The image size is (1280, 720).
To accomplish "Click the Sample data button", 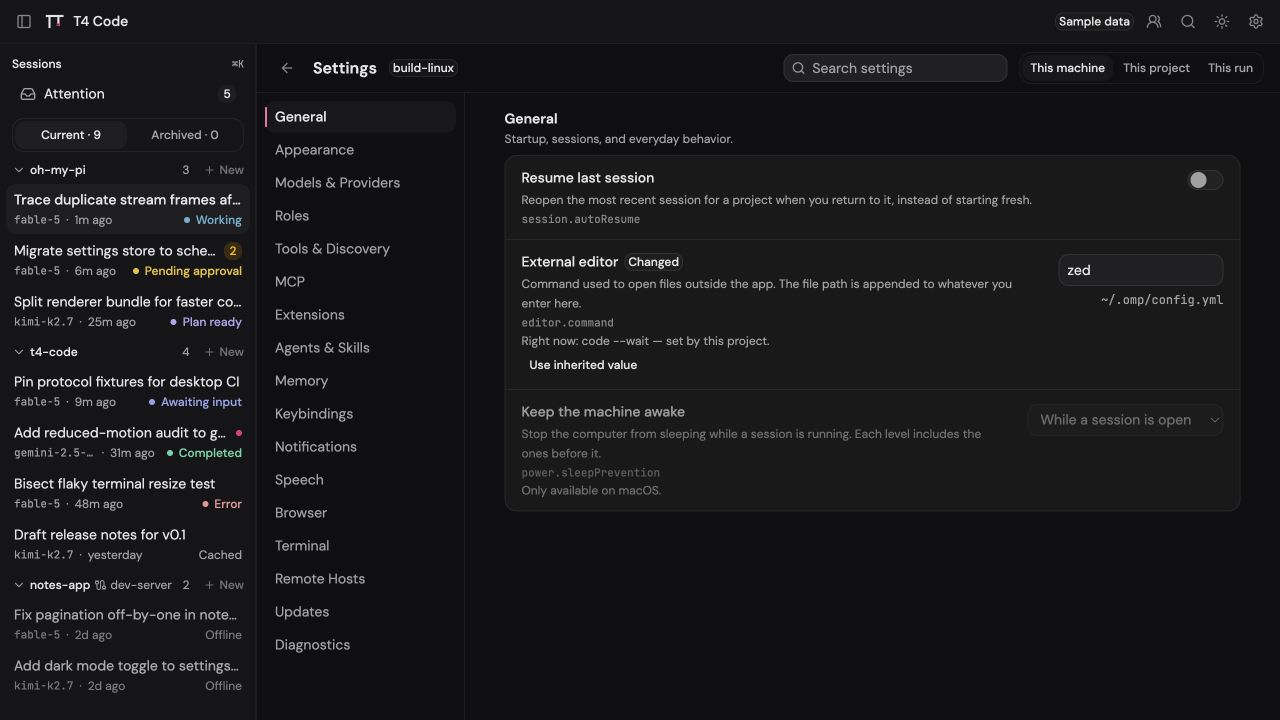I will point(1094,21).
